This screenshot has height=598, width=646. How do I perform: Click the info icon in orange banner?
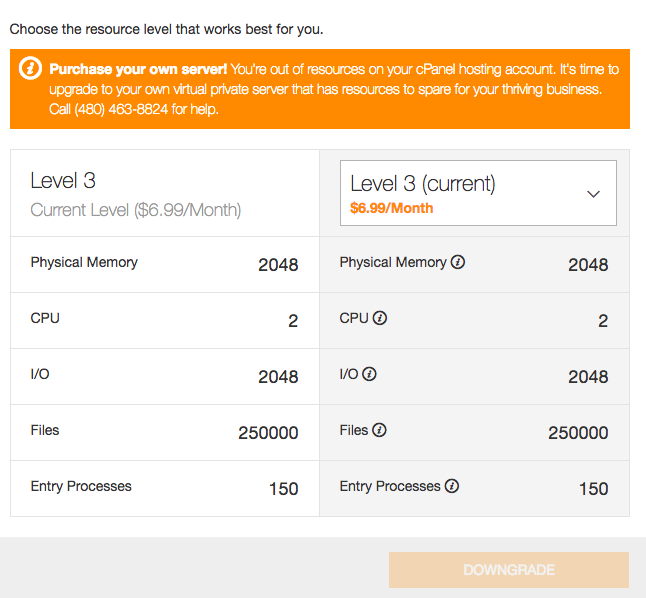[x=30, y=68]
